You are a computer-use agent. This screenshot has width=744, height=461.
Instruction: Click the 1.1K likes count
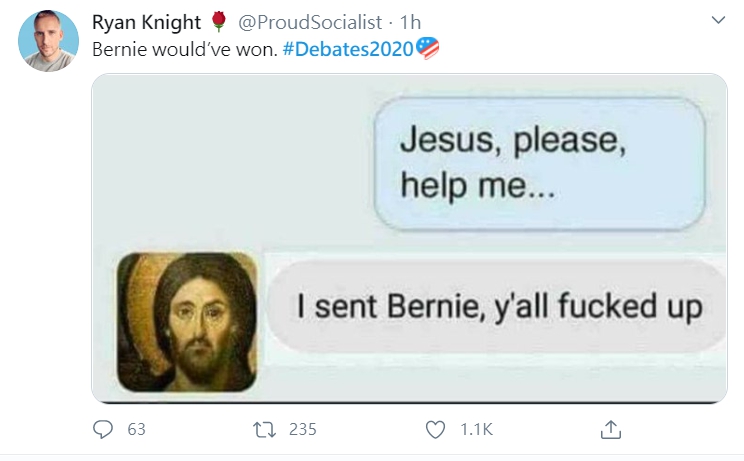(476, 429)
